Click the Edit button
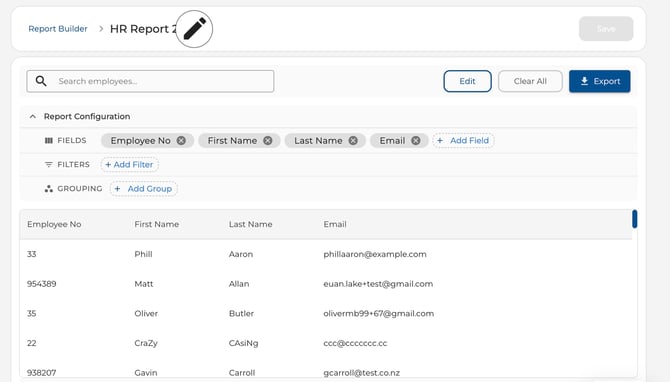Image resolution: width=670 pixels, height=382 pixels. pos(467,81)
